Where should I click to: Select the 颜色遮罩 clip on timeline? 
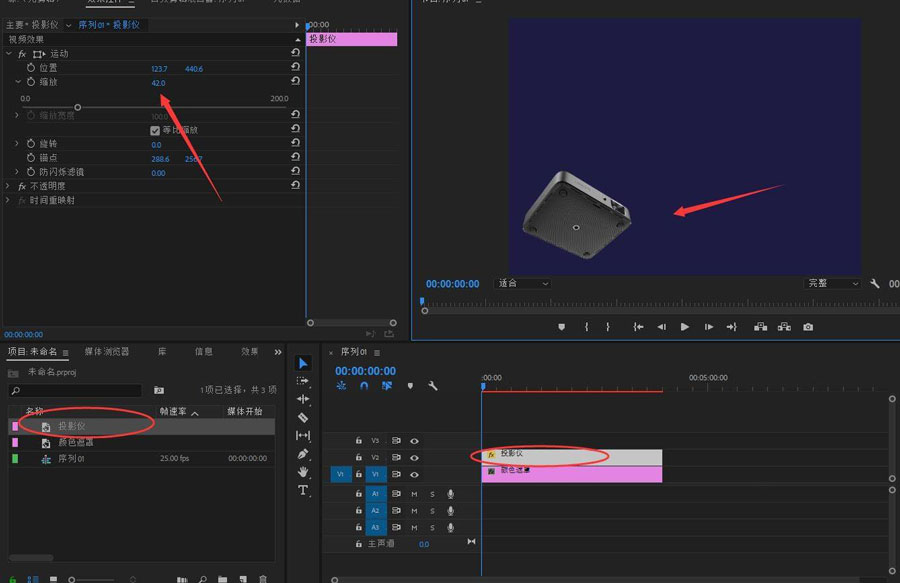coord(571,474)
